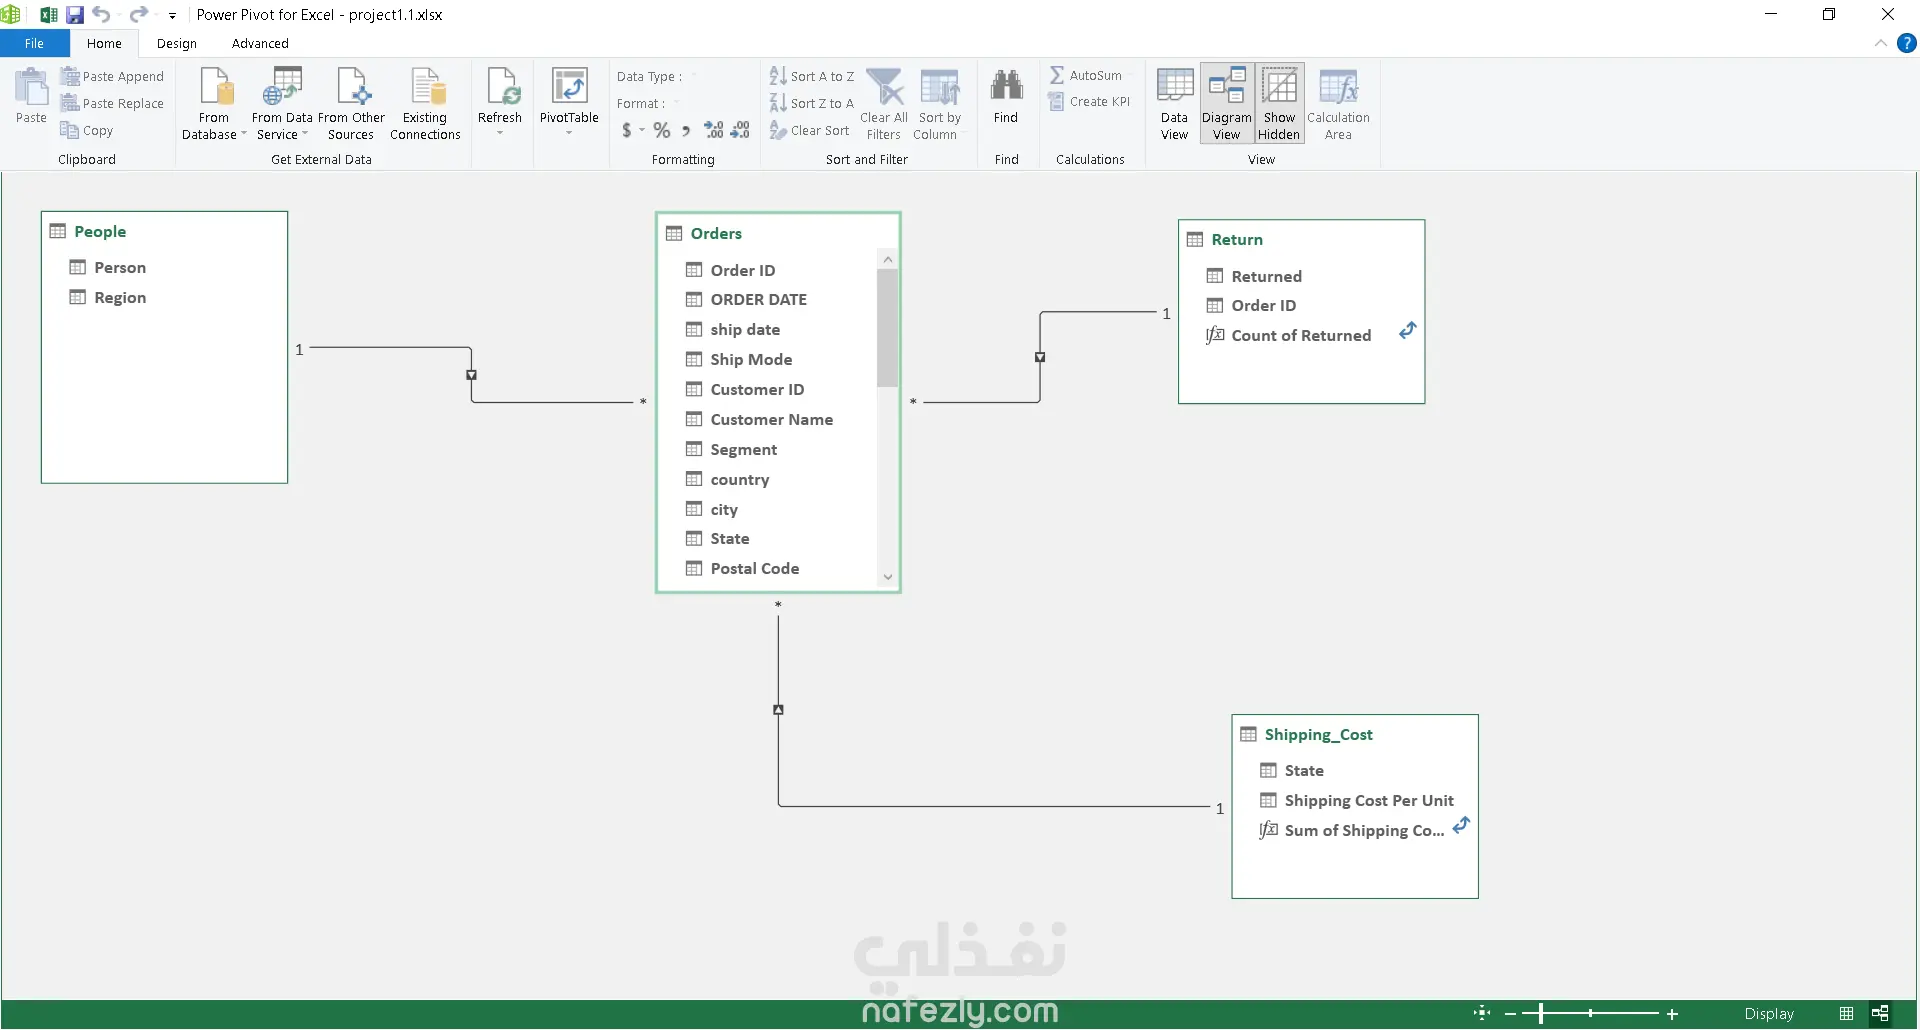The height and width of the screenshot is (1030, 1920).
Task: Click the zoom slider handle in status bar
Action: [1541, 1014]
